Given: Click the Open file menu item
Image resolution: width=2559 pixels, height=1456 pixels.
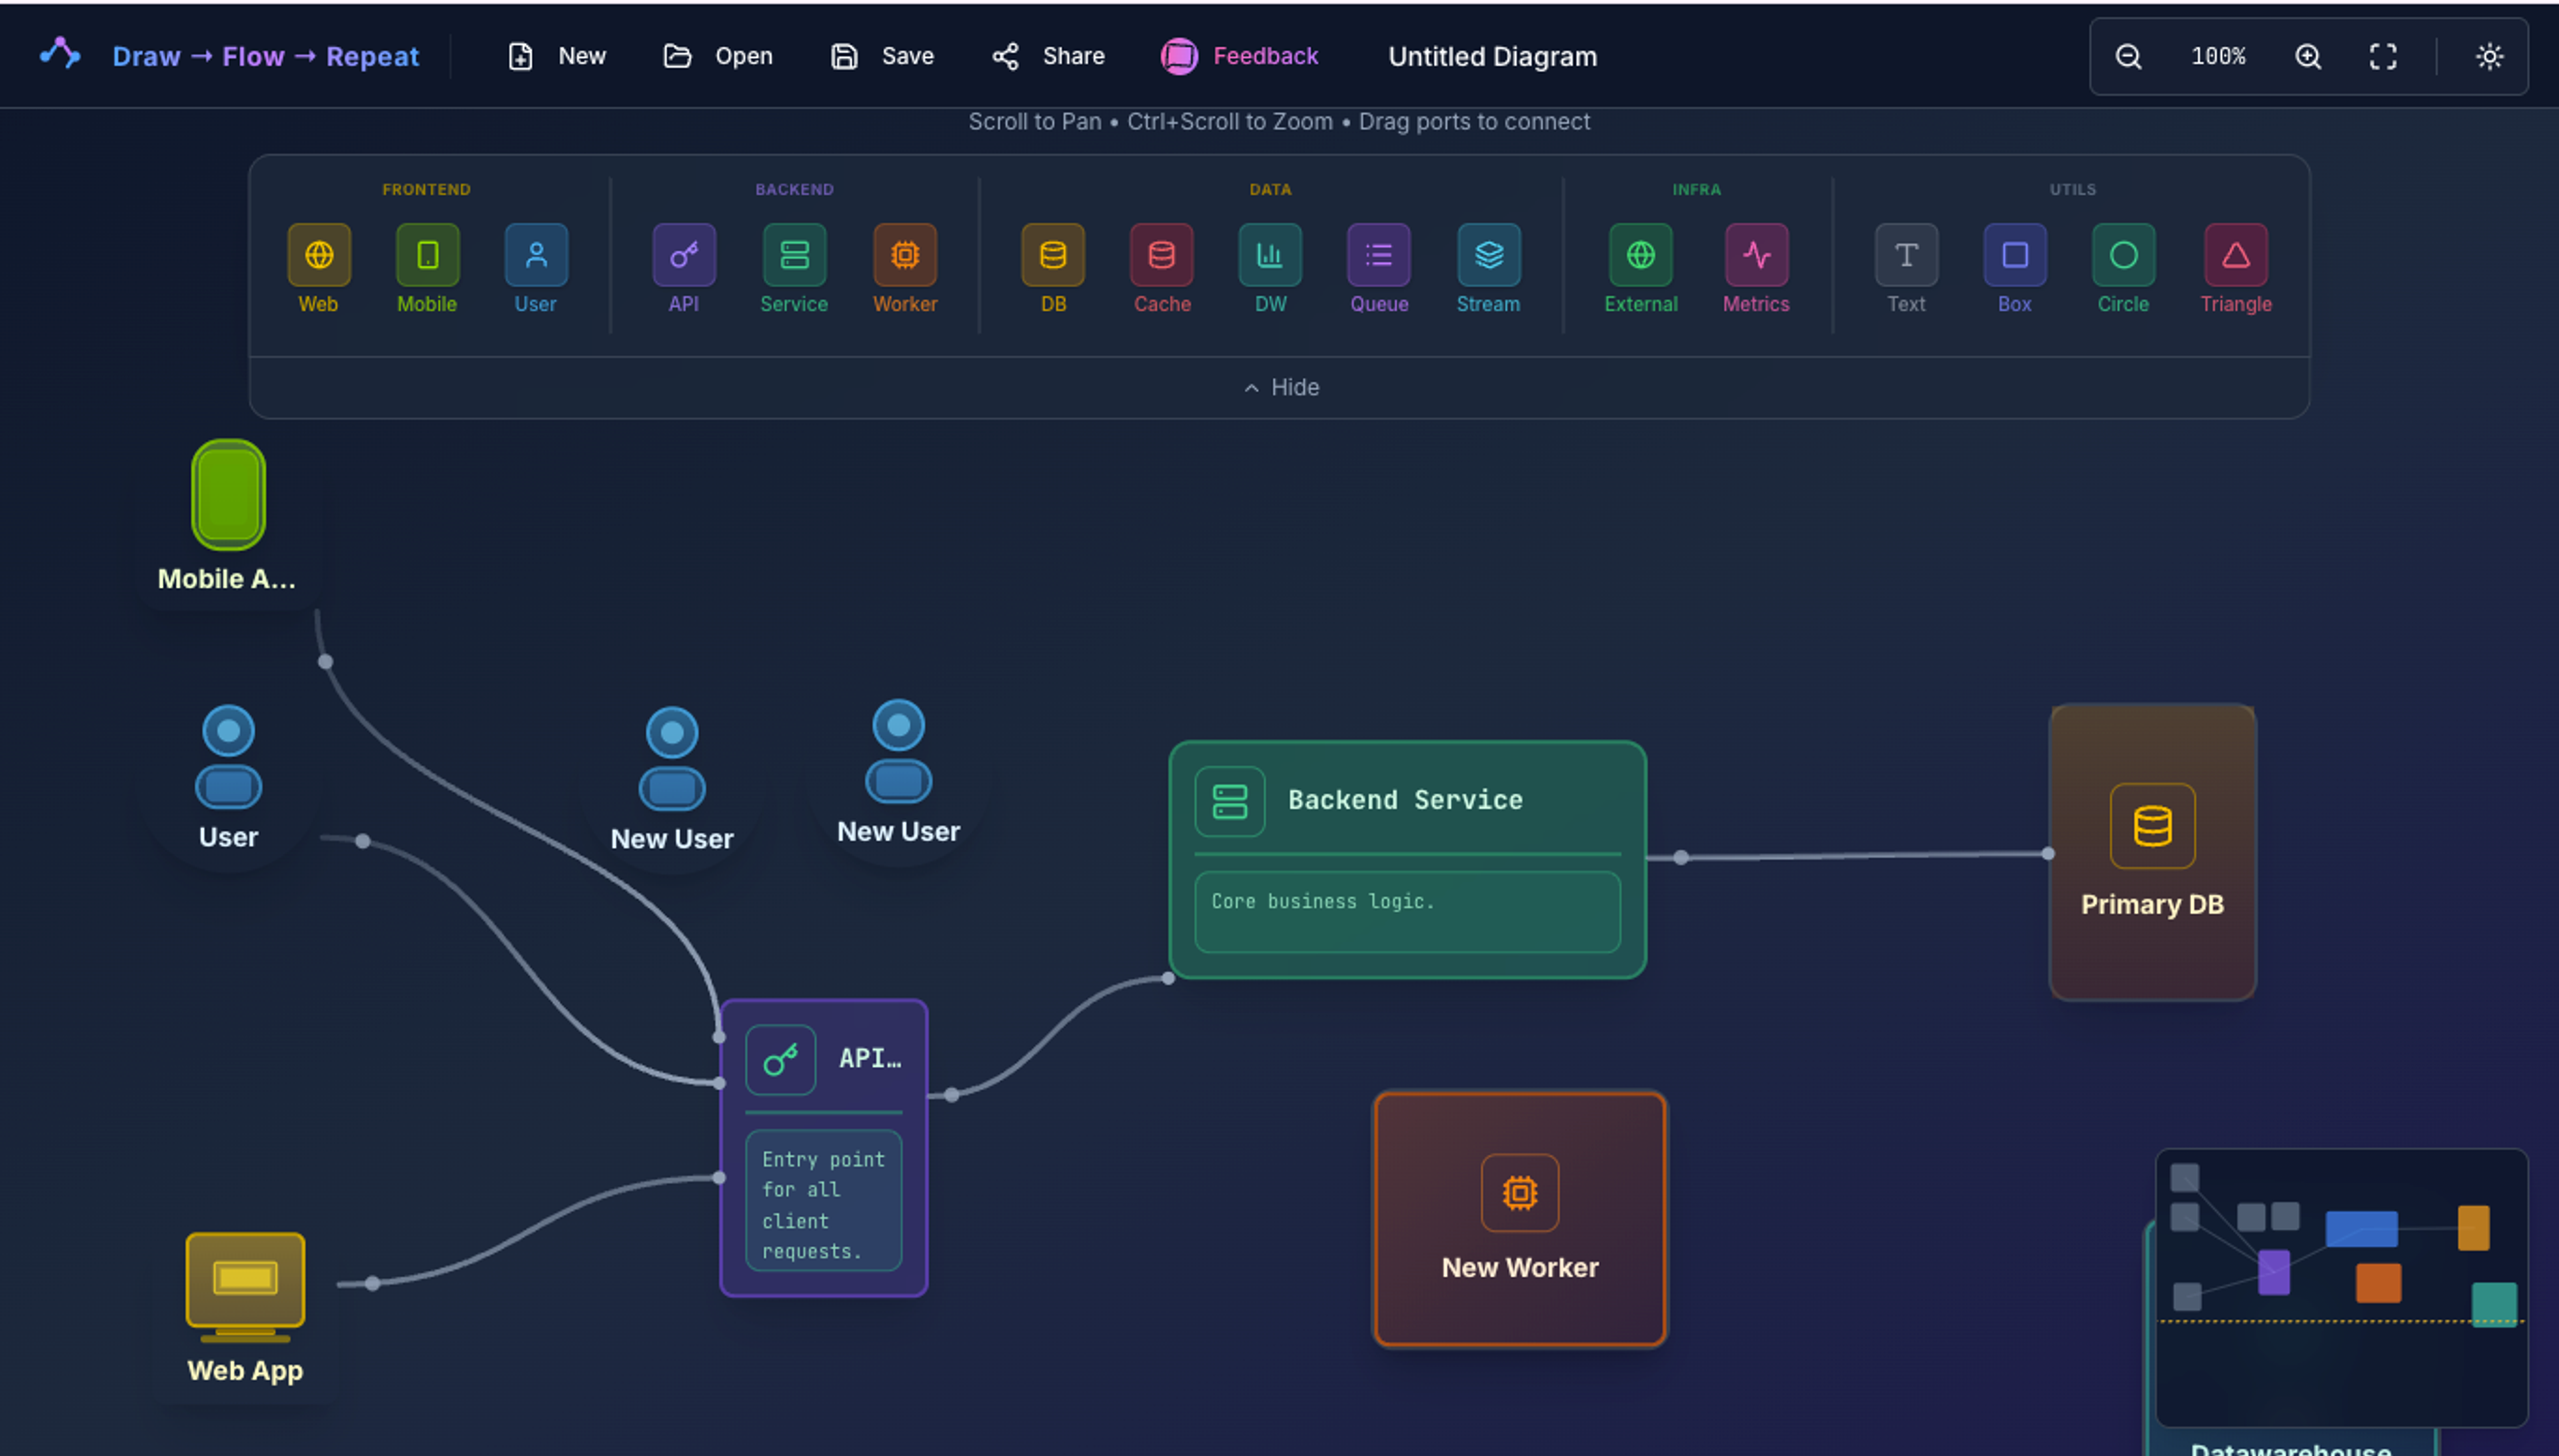Looking at the screenshot, I should pyautogui.click(x=718, y=57).
